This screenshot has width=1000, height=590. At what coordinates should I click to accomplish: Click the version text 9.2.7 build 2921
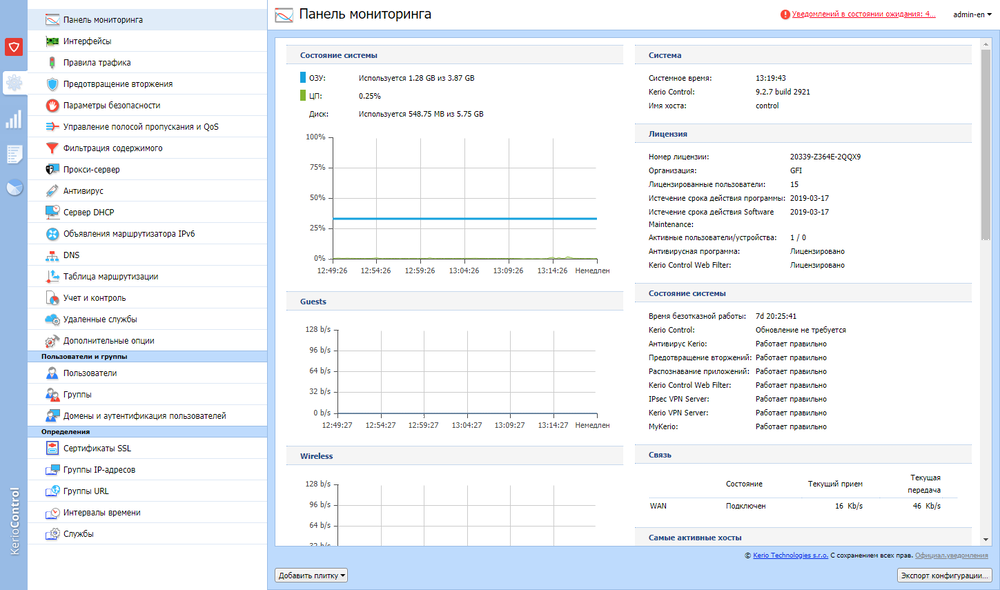pyautogui.click(x=783, y=92)
